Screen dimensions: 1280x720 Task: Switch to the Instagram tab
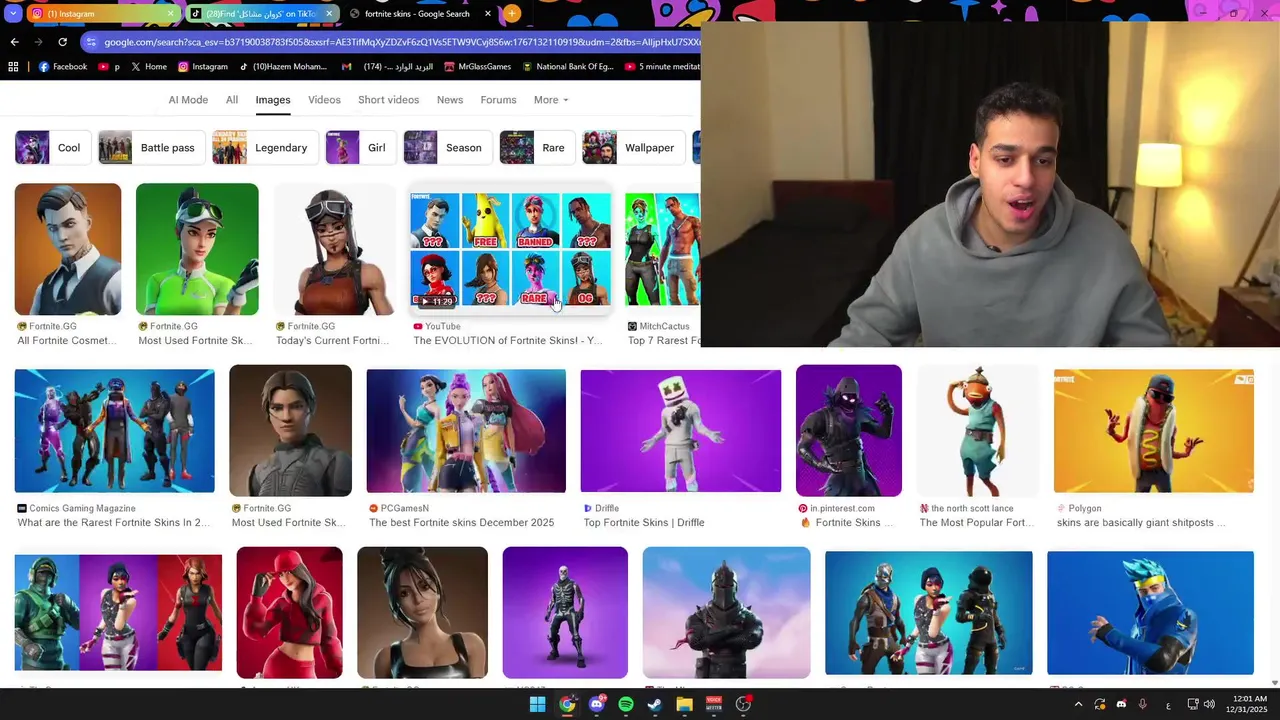click(100, 14)
